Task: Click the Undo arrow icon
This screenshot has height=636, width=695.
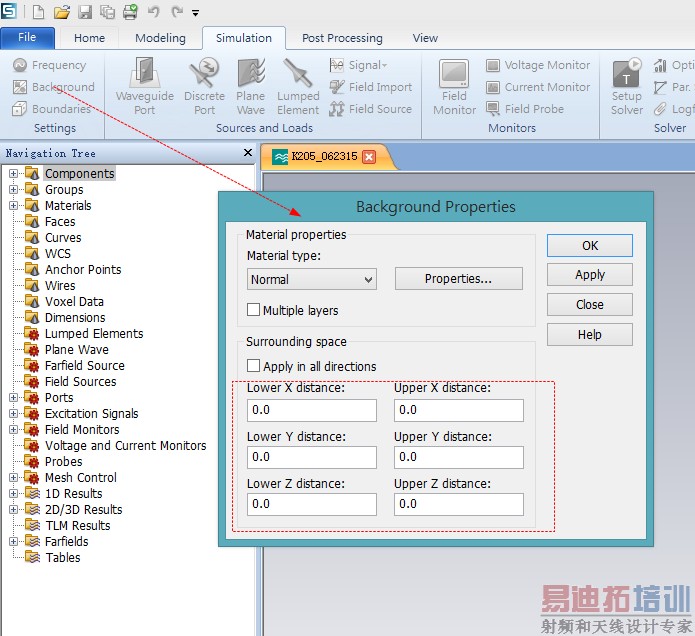Action: 153,12
